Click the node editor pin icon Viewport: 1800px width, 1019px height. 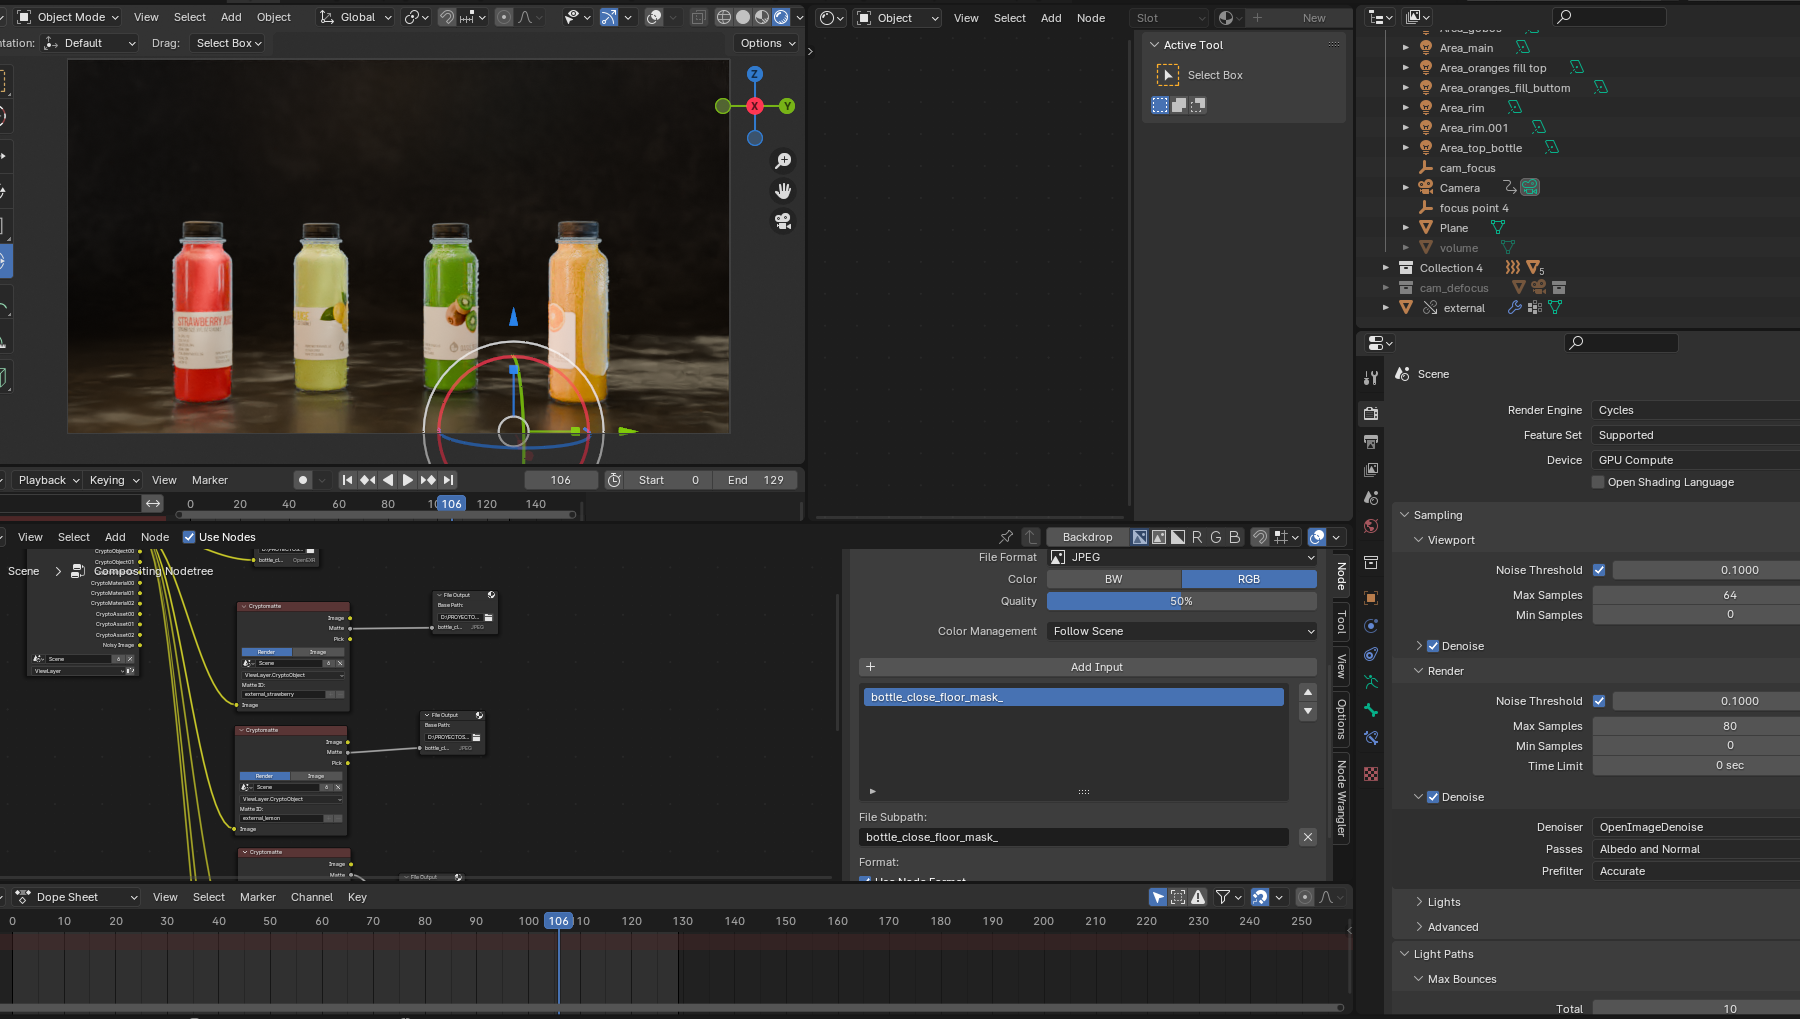tap(1006, 537)
